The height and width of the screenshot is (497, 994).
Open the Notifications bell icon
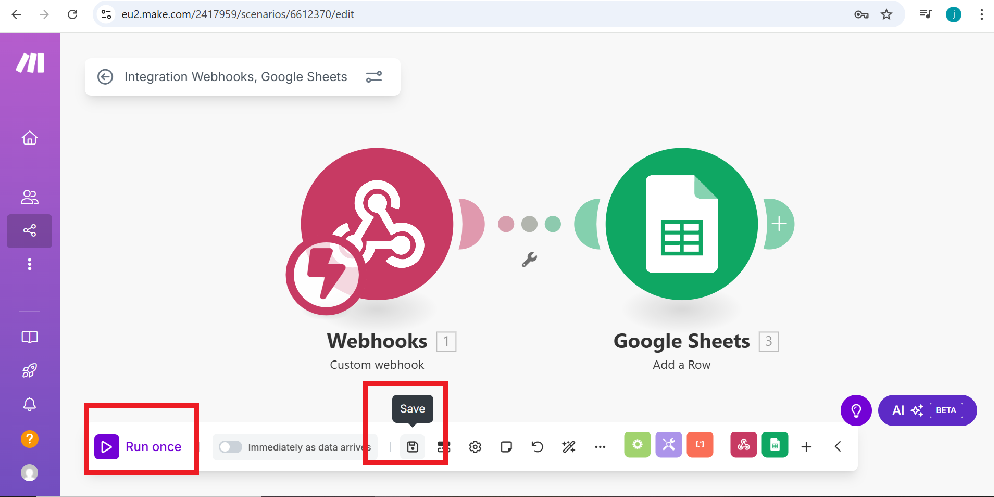(x=30, y=404)
